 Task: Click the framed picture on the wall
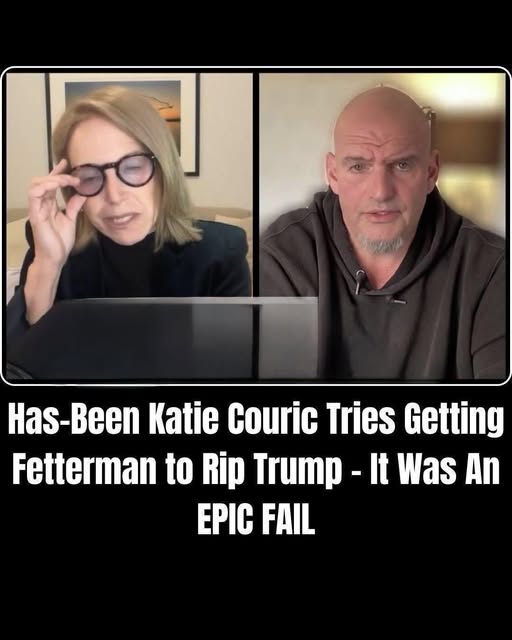tap(125, 122)
